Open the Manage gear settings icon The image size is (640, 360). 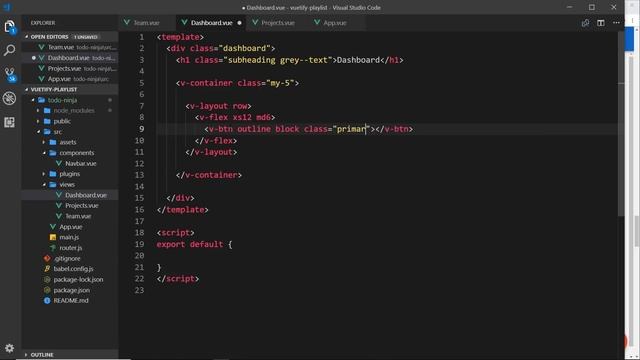[x=9, y=348]
